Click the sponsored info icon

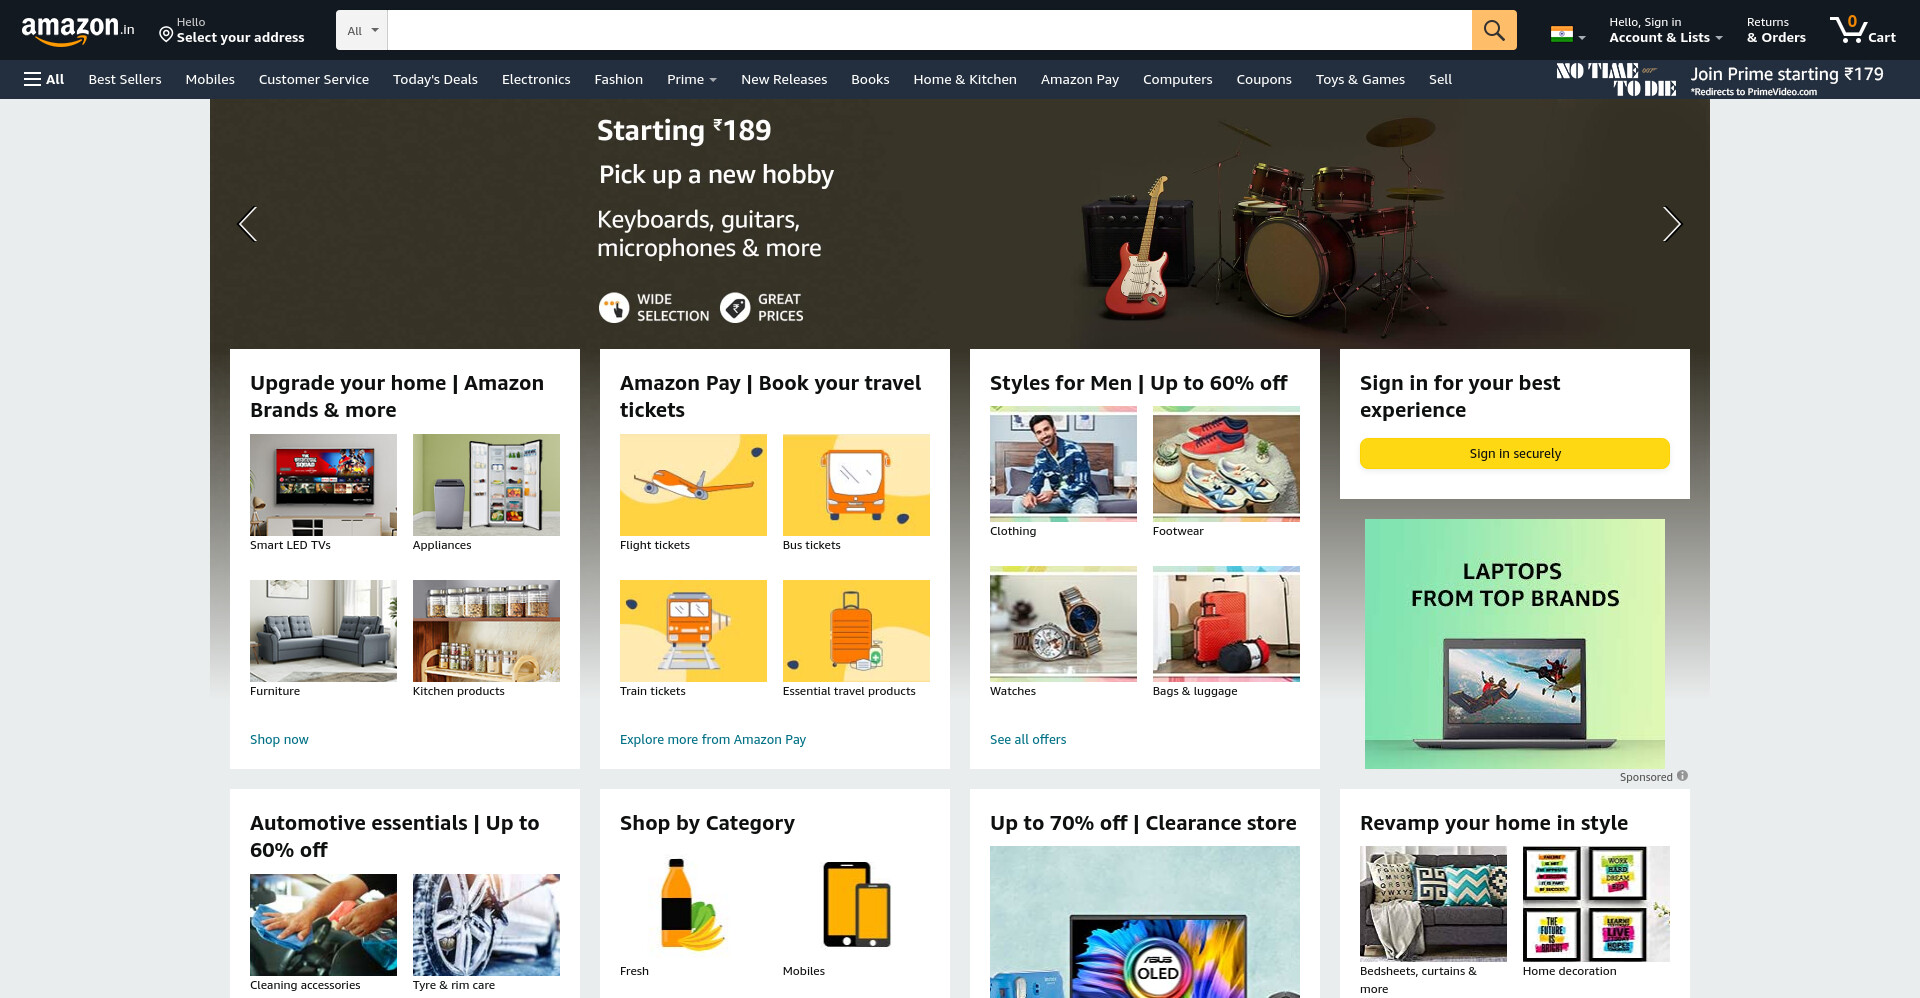click(1682, 776)
